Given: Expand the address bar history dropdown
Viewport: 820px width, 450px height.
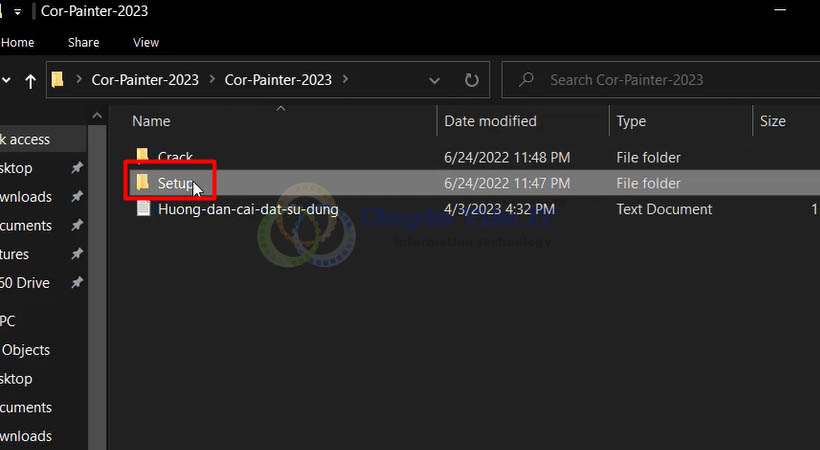Looking at the screenshot, I should pyautogui.click(x=434, y=80).
